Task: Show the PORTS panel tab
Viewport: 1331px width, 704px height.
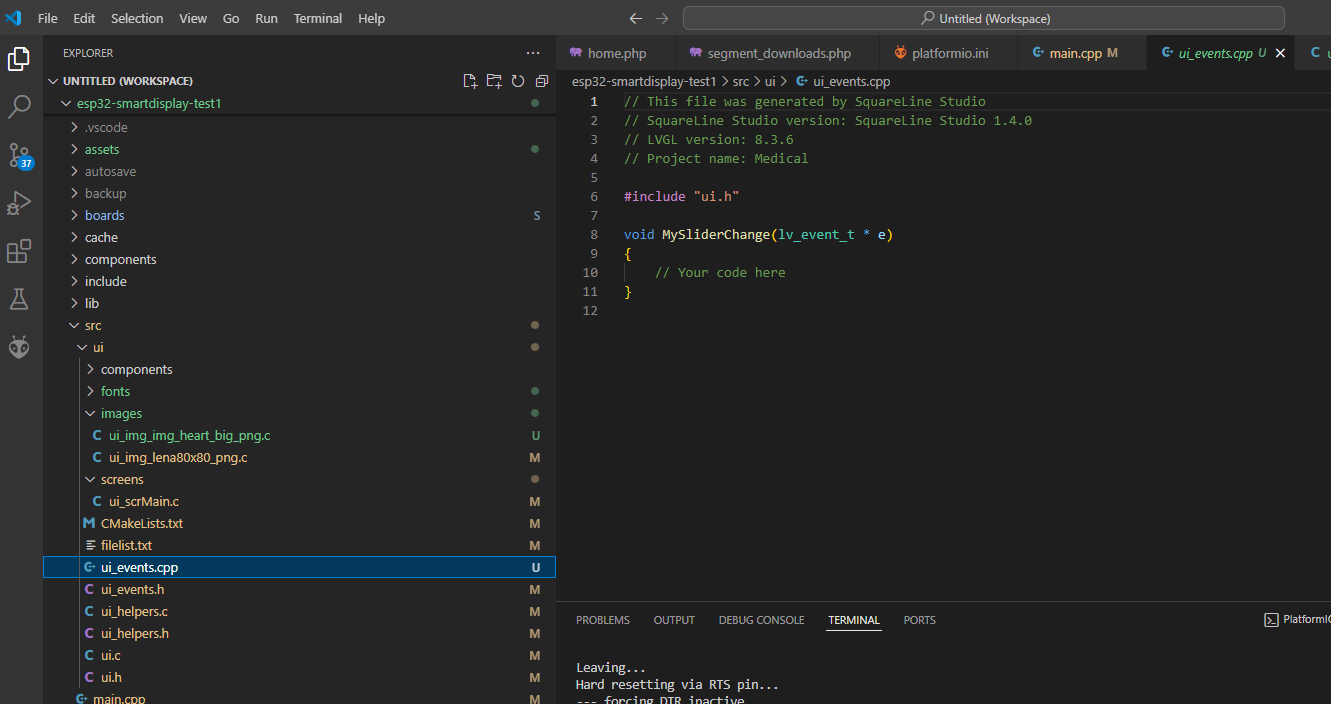Action: [920, 620]
